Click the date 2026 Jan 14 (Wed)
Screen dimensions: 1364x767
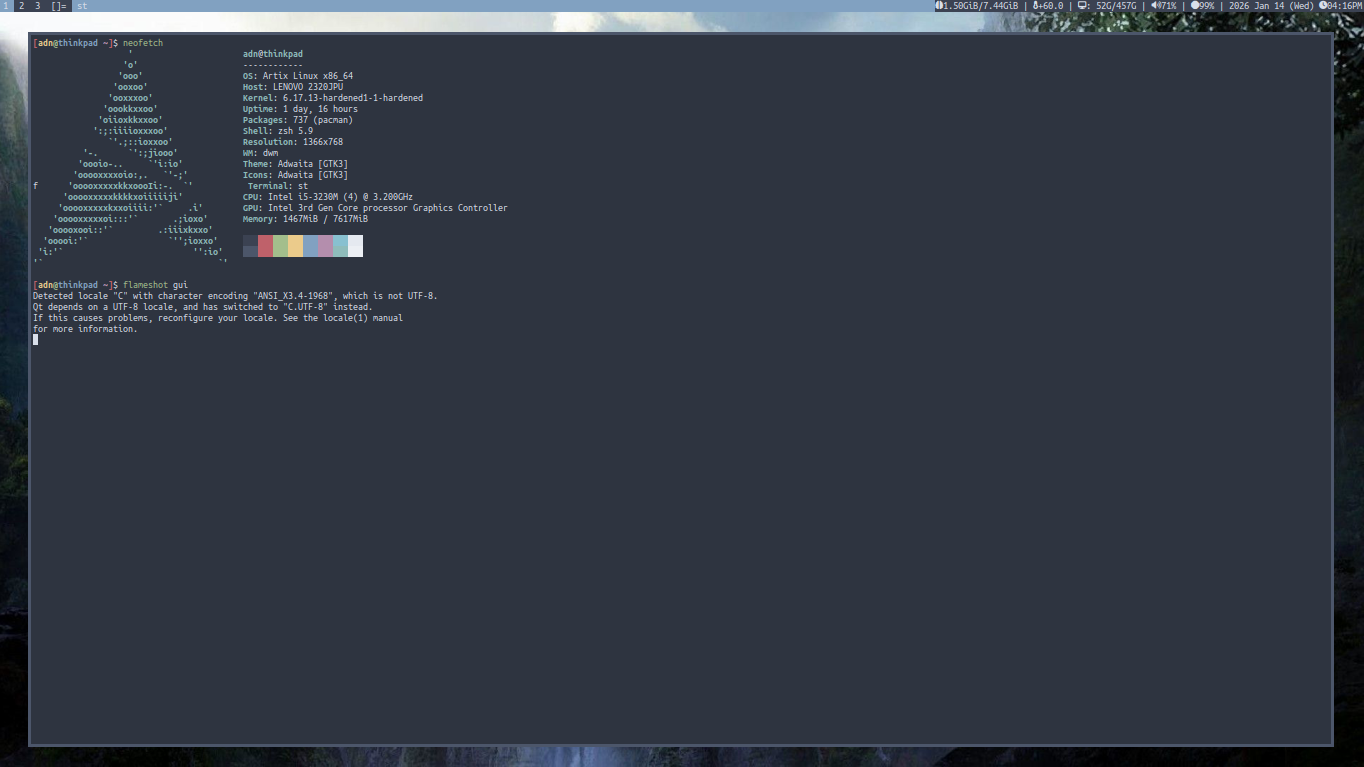tap(1271, 6)
